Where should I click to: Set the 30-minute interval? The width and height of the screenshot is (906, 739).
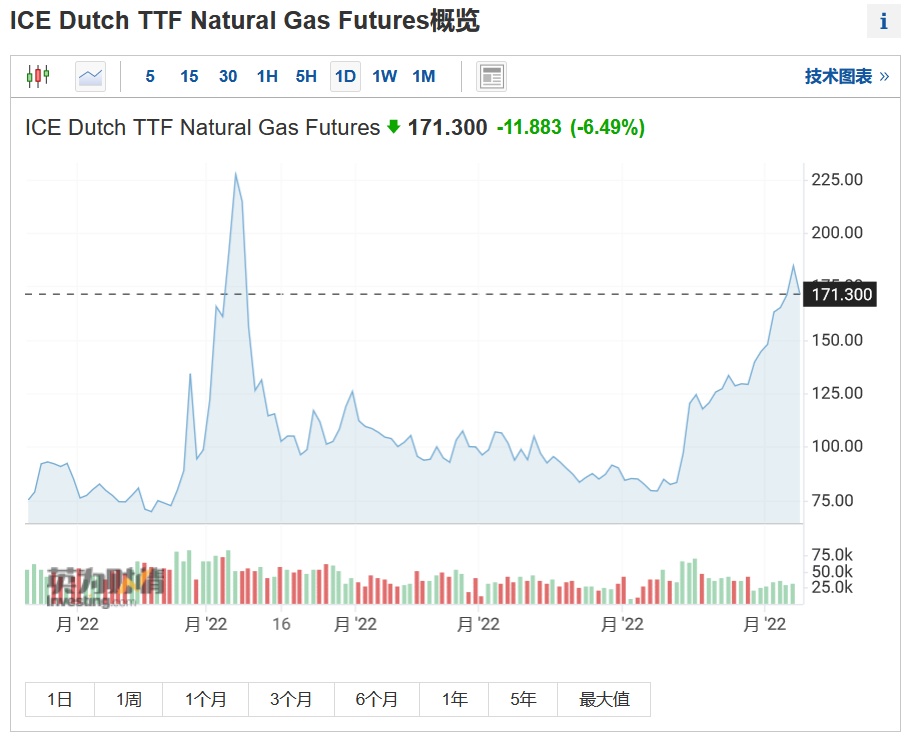228,76
